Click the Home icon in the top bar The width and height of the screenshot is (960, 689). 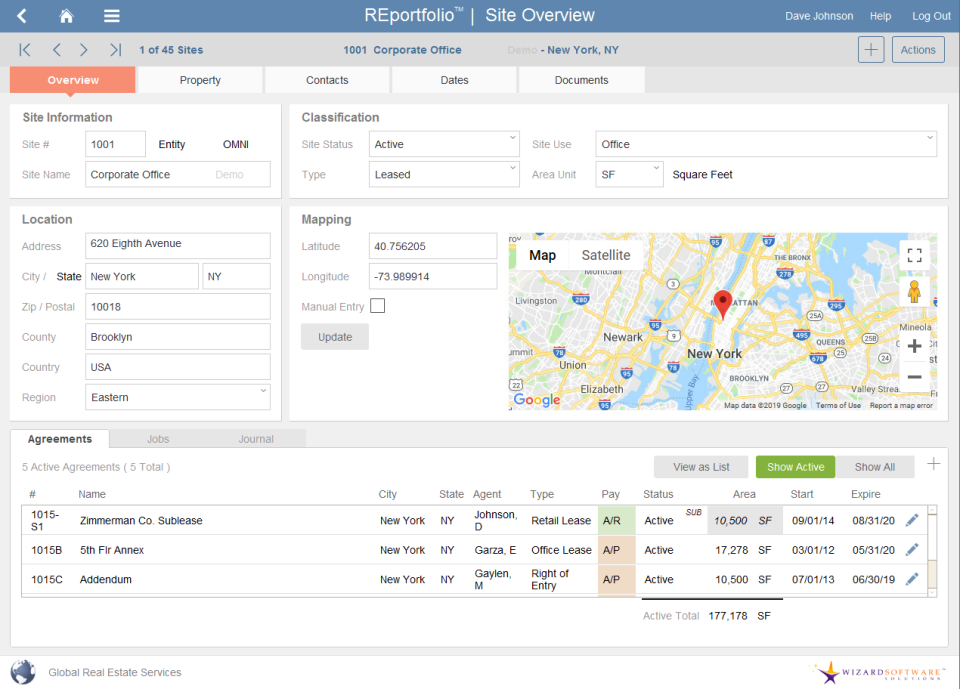pyautogui.click(x=66, y=16)
